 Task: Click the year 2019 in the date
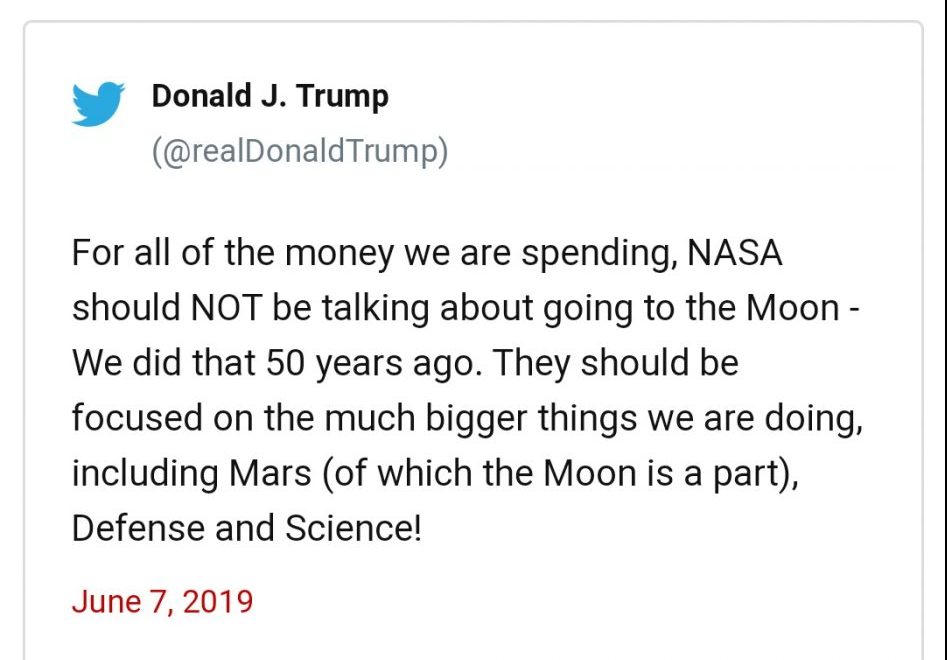point(217,601)
